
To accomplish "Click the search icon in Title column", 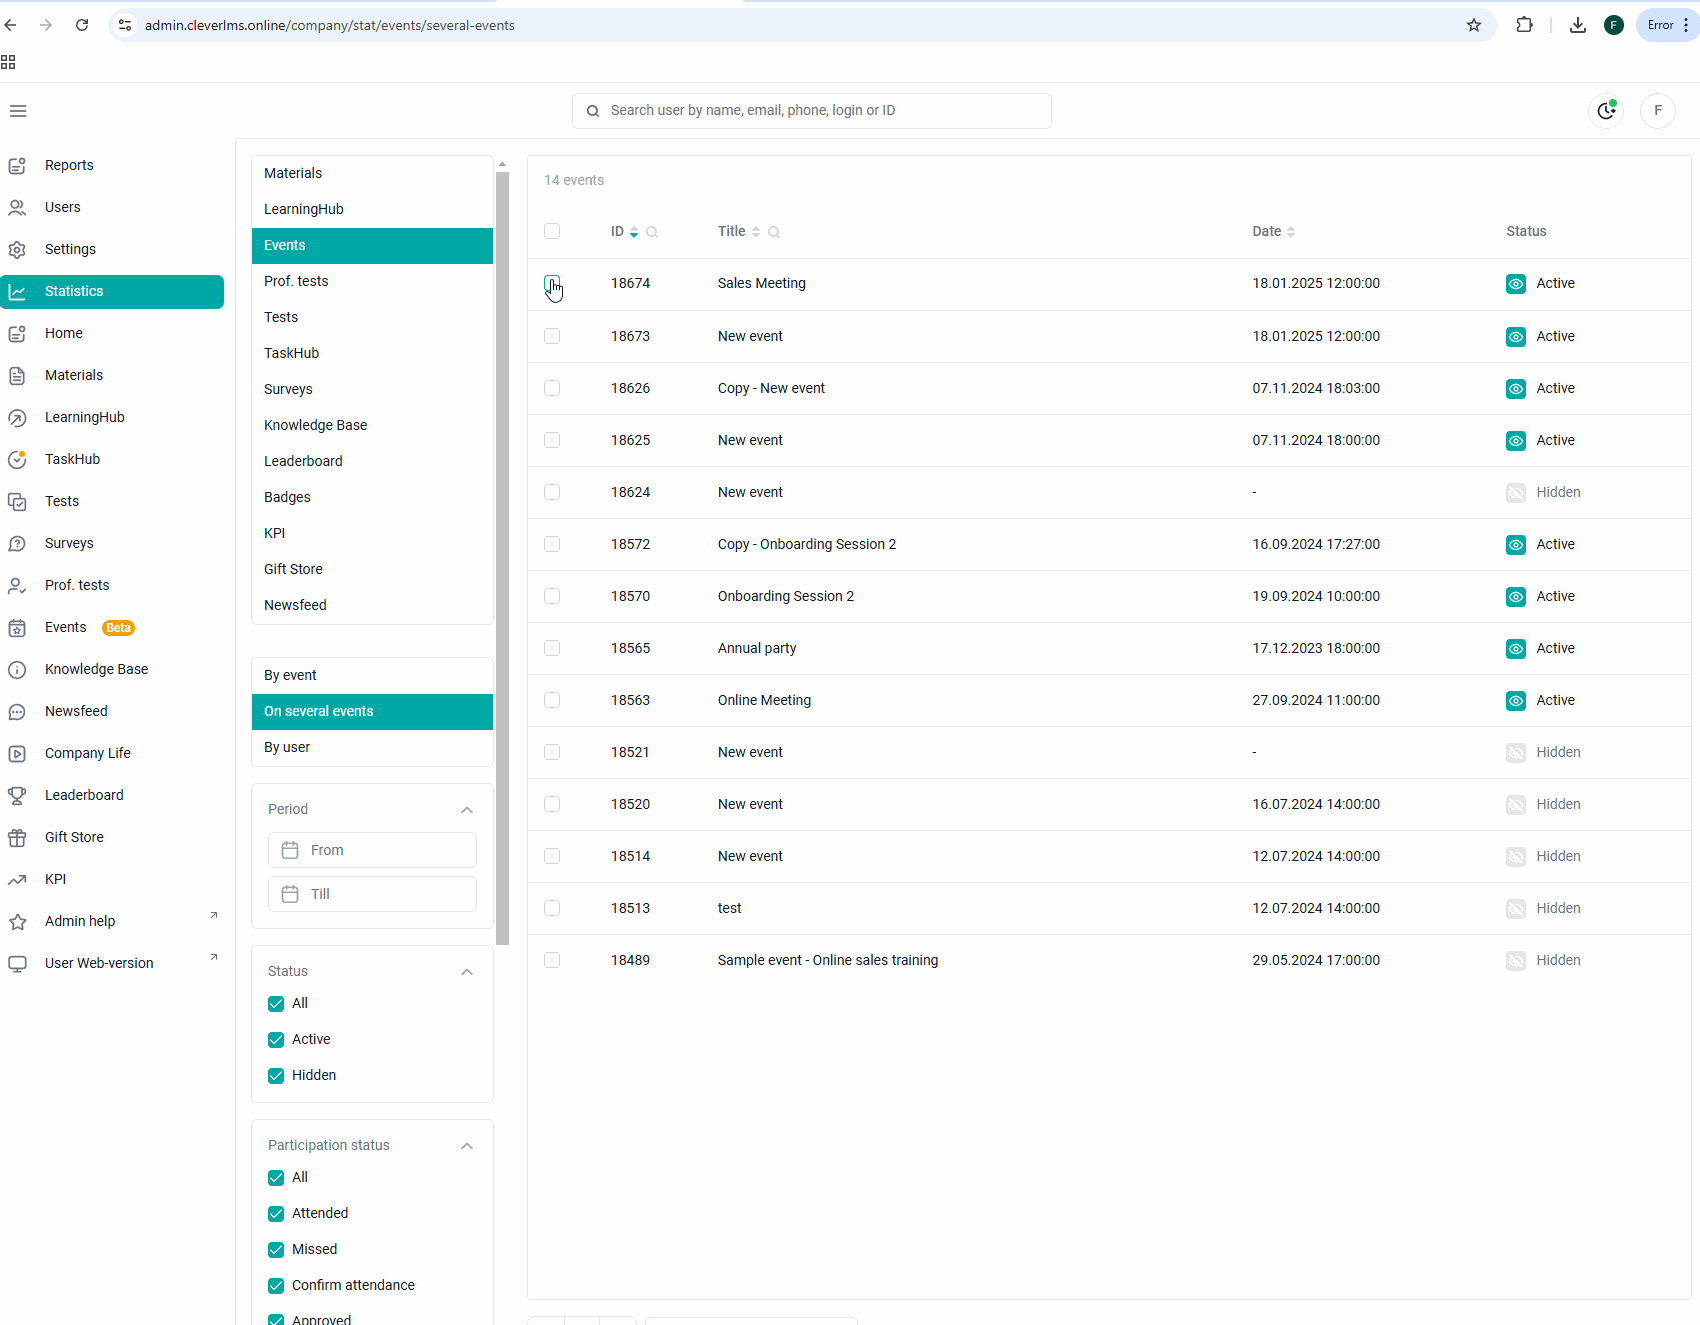I will coord(774,232).
